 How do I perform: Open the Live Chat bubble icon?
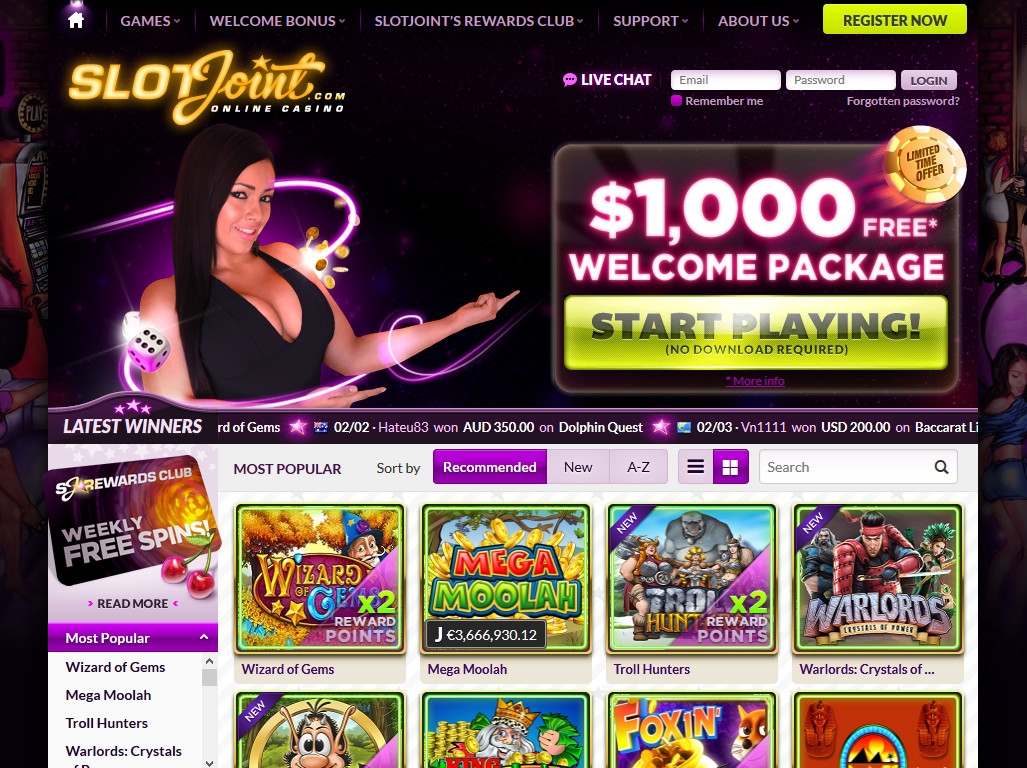click(x=569, y=80)
